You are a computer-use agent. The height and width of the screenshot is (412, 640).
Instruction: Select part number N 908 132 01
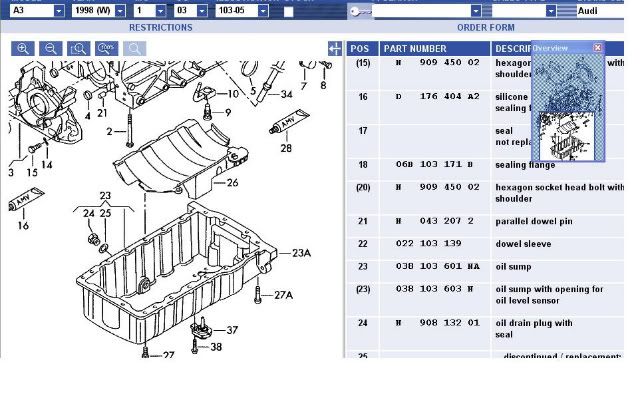point(437,323)
